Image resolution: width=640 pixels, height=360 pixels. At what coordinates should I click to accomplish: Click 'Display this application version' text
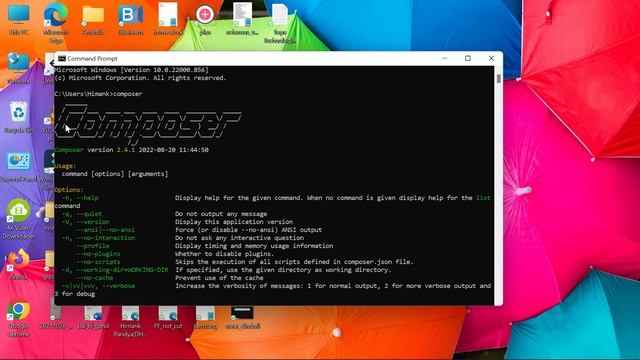pyautogui.click(x=234, y=222)
